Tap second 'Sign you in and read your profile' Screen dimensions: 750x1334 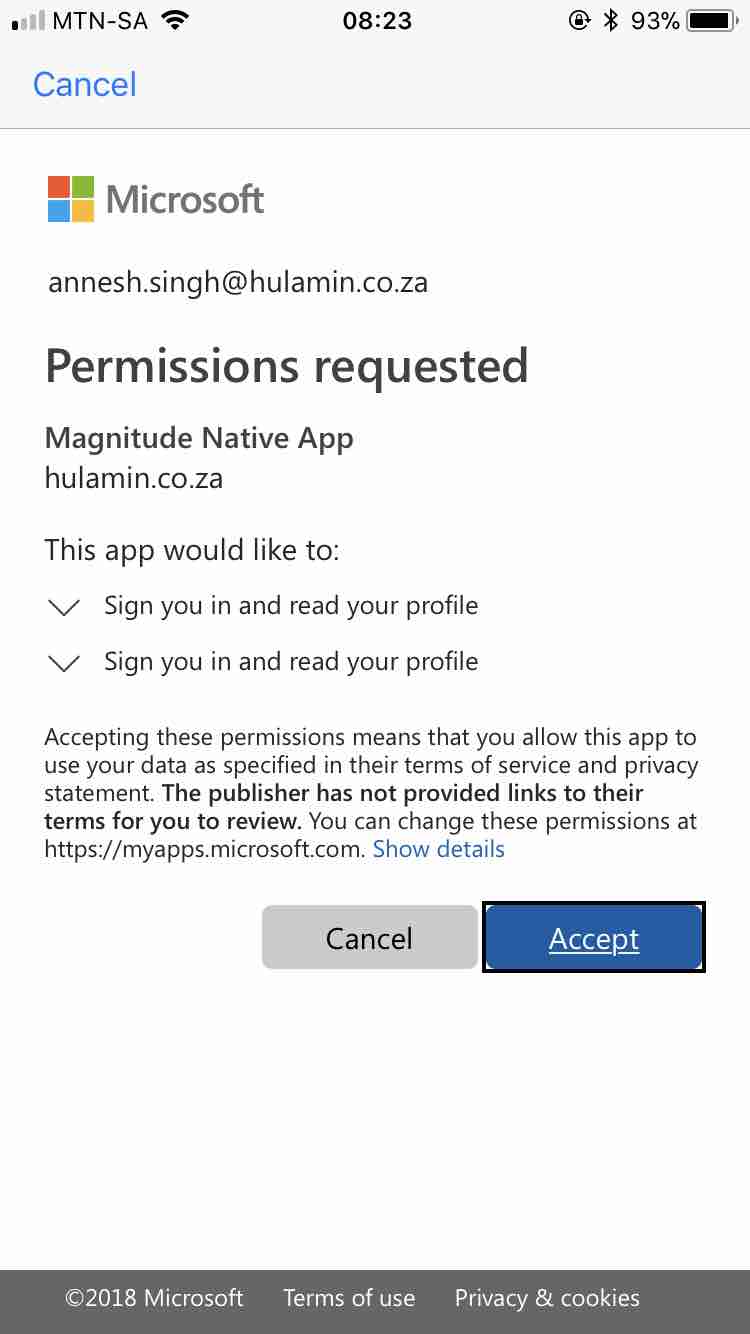coord(291,662)
